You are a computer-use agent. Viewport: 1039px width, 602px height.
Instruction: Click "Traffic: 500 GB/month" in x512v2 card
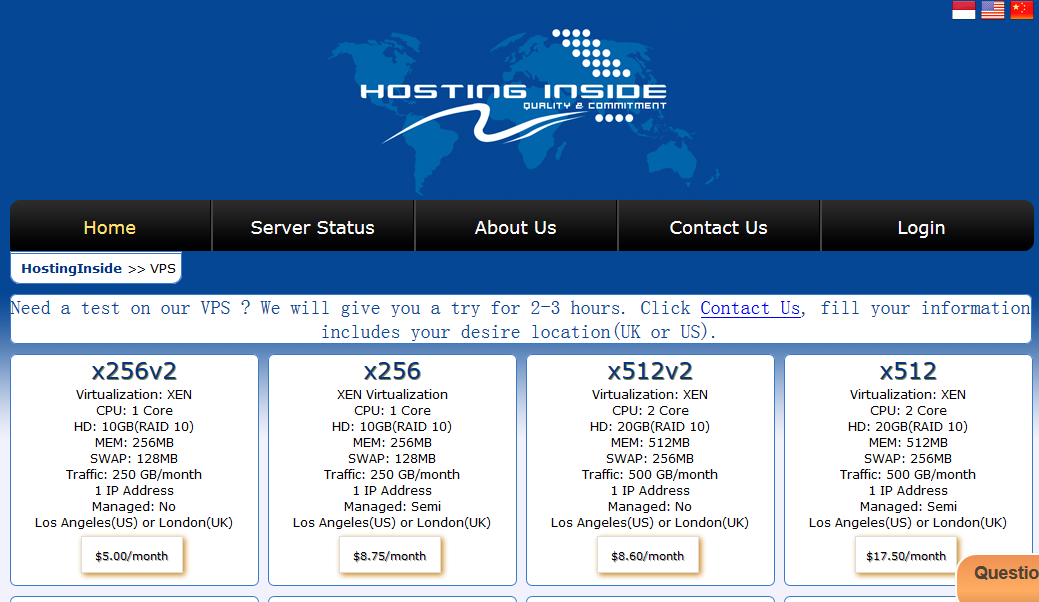click(650, 475)
